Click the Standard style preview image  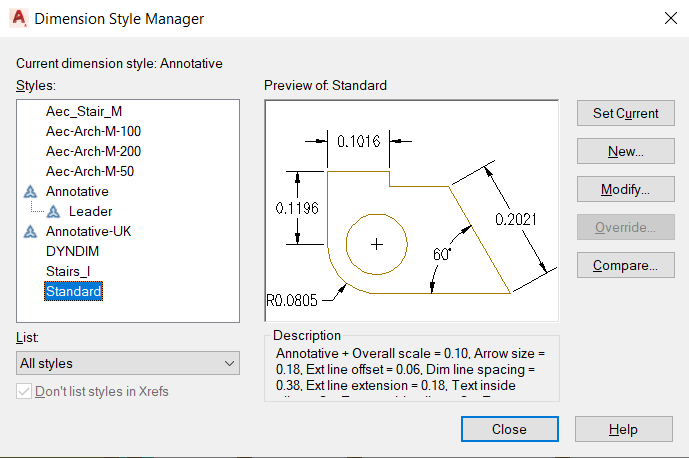[x=412, y=211]
